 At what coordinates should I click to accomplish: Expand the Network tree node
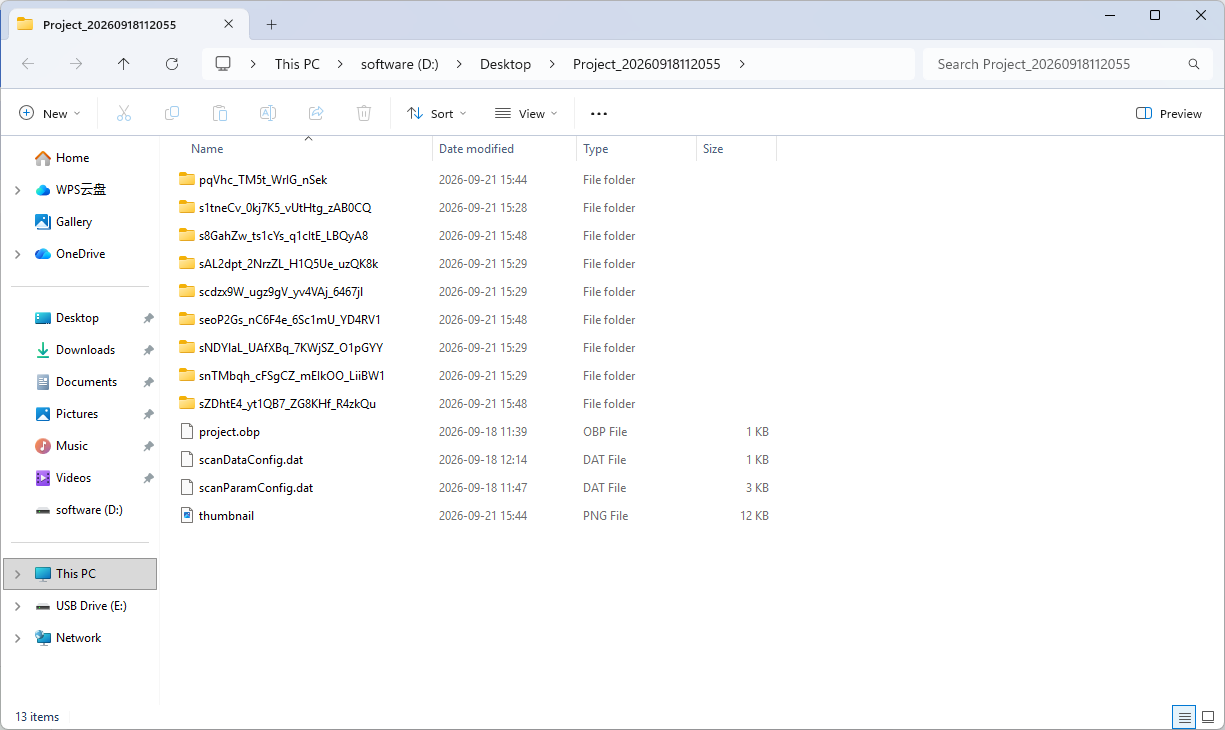point(18,638)
